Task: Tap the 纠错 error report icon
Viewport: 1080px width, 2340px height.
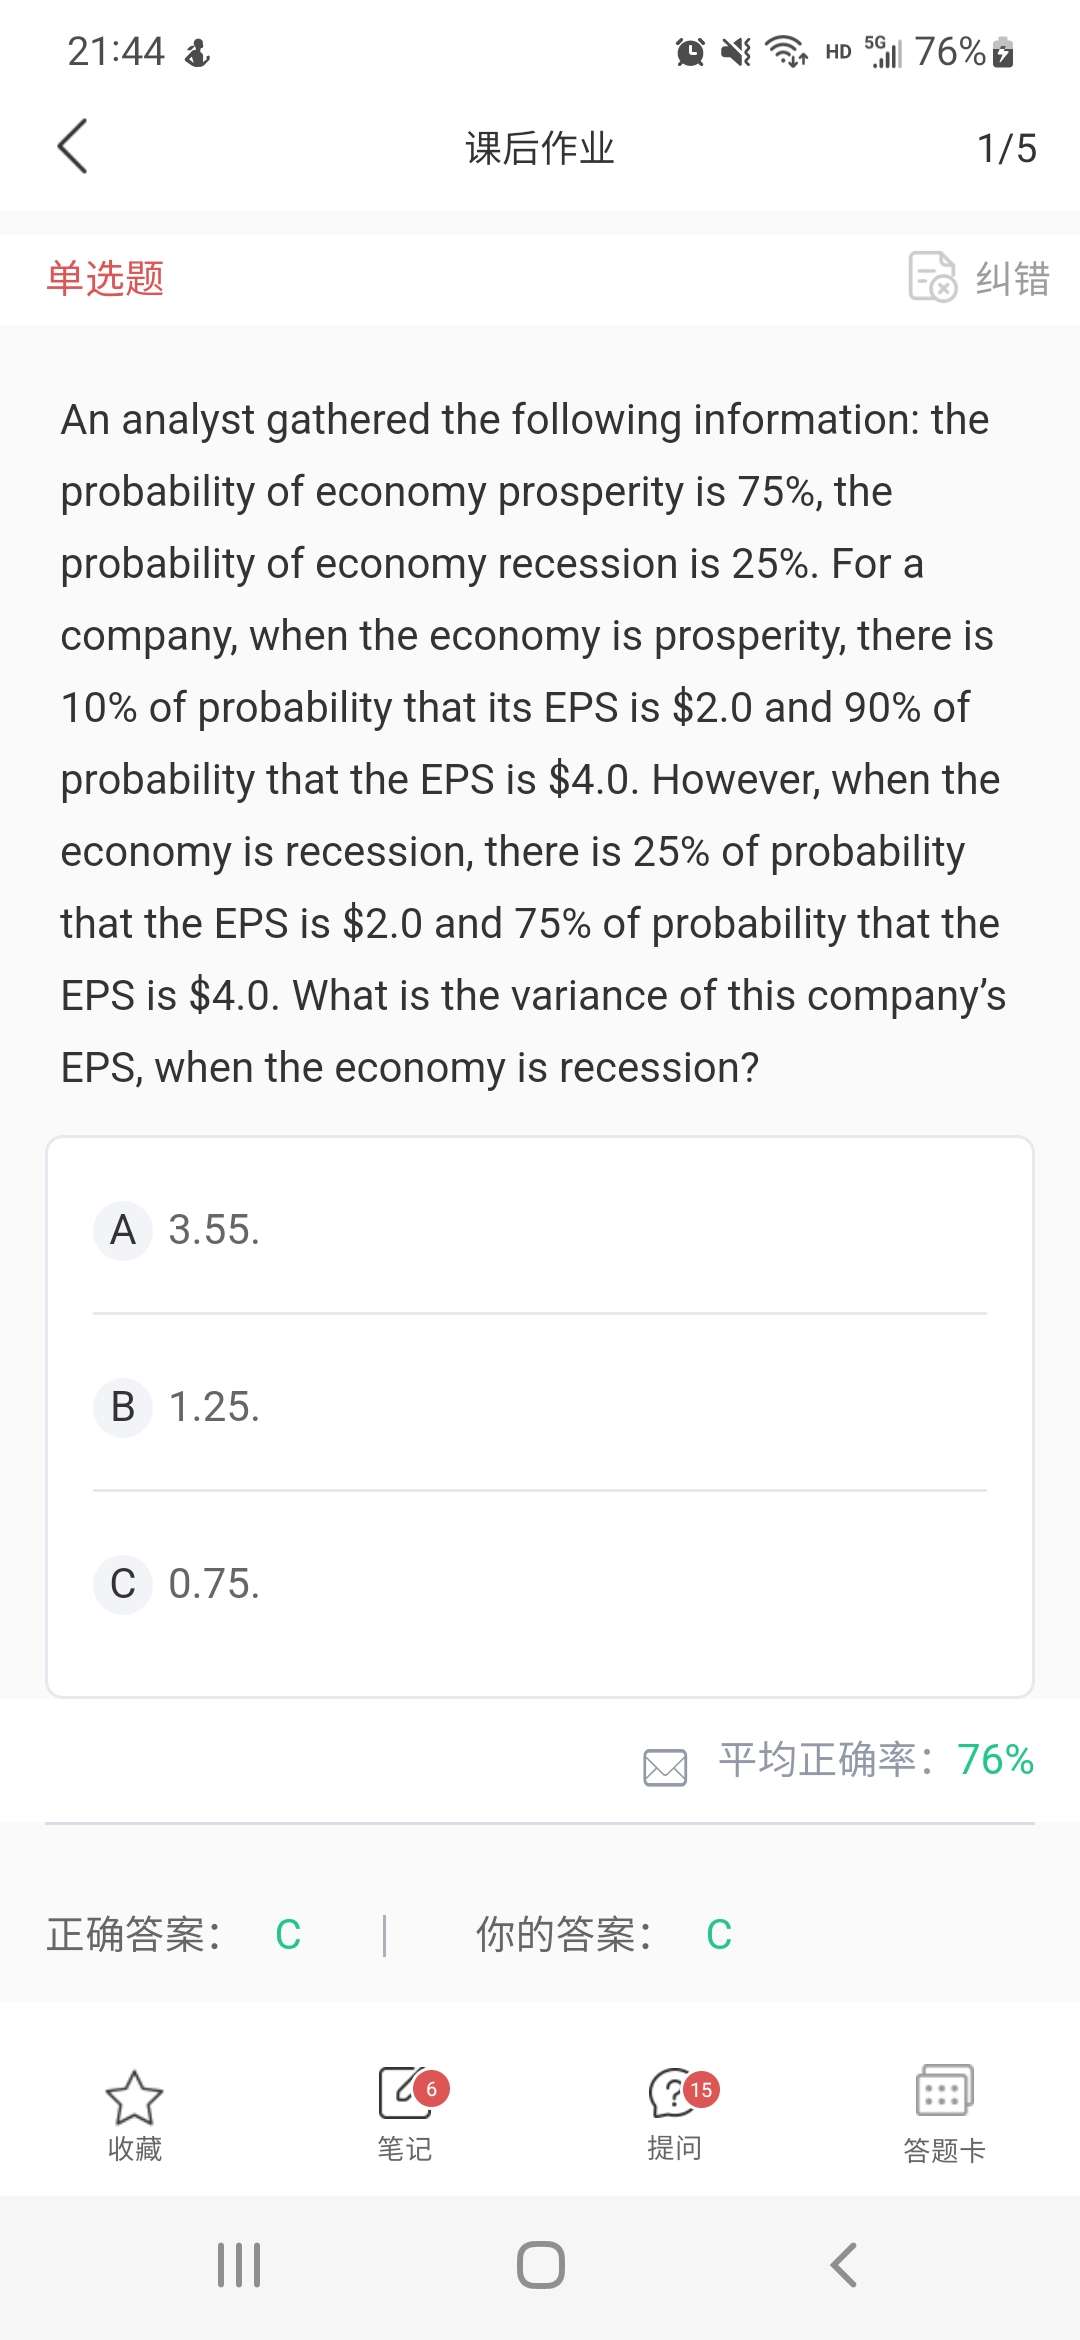Action: click(932, 277)
